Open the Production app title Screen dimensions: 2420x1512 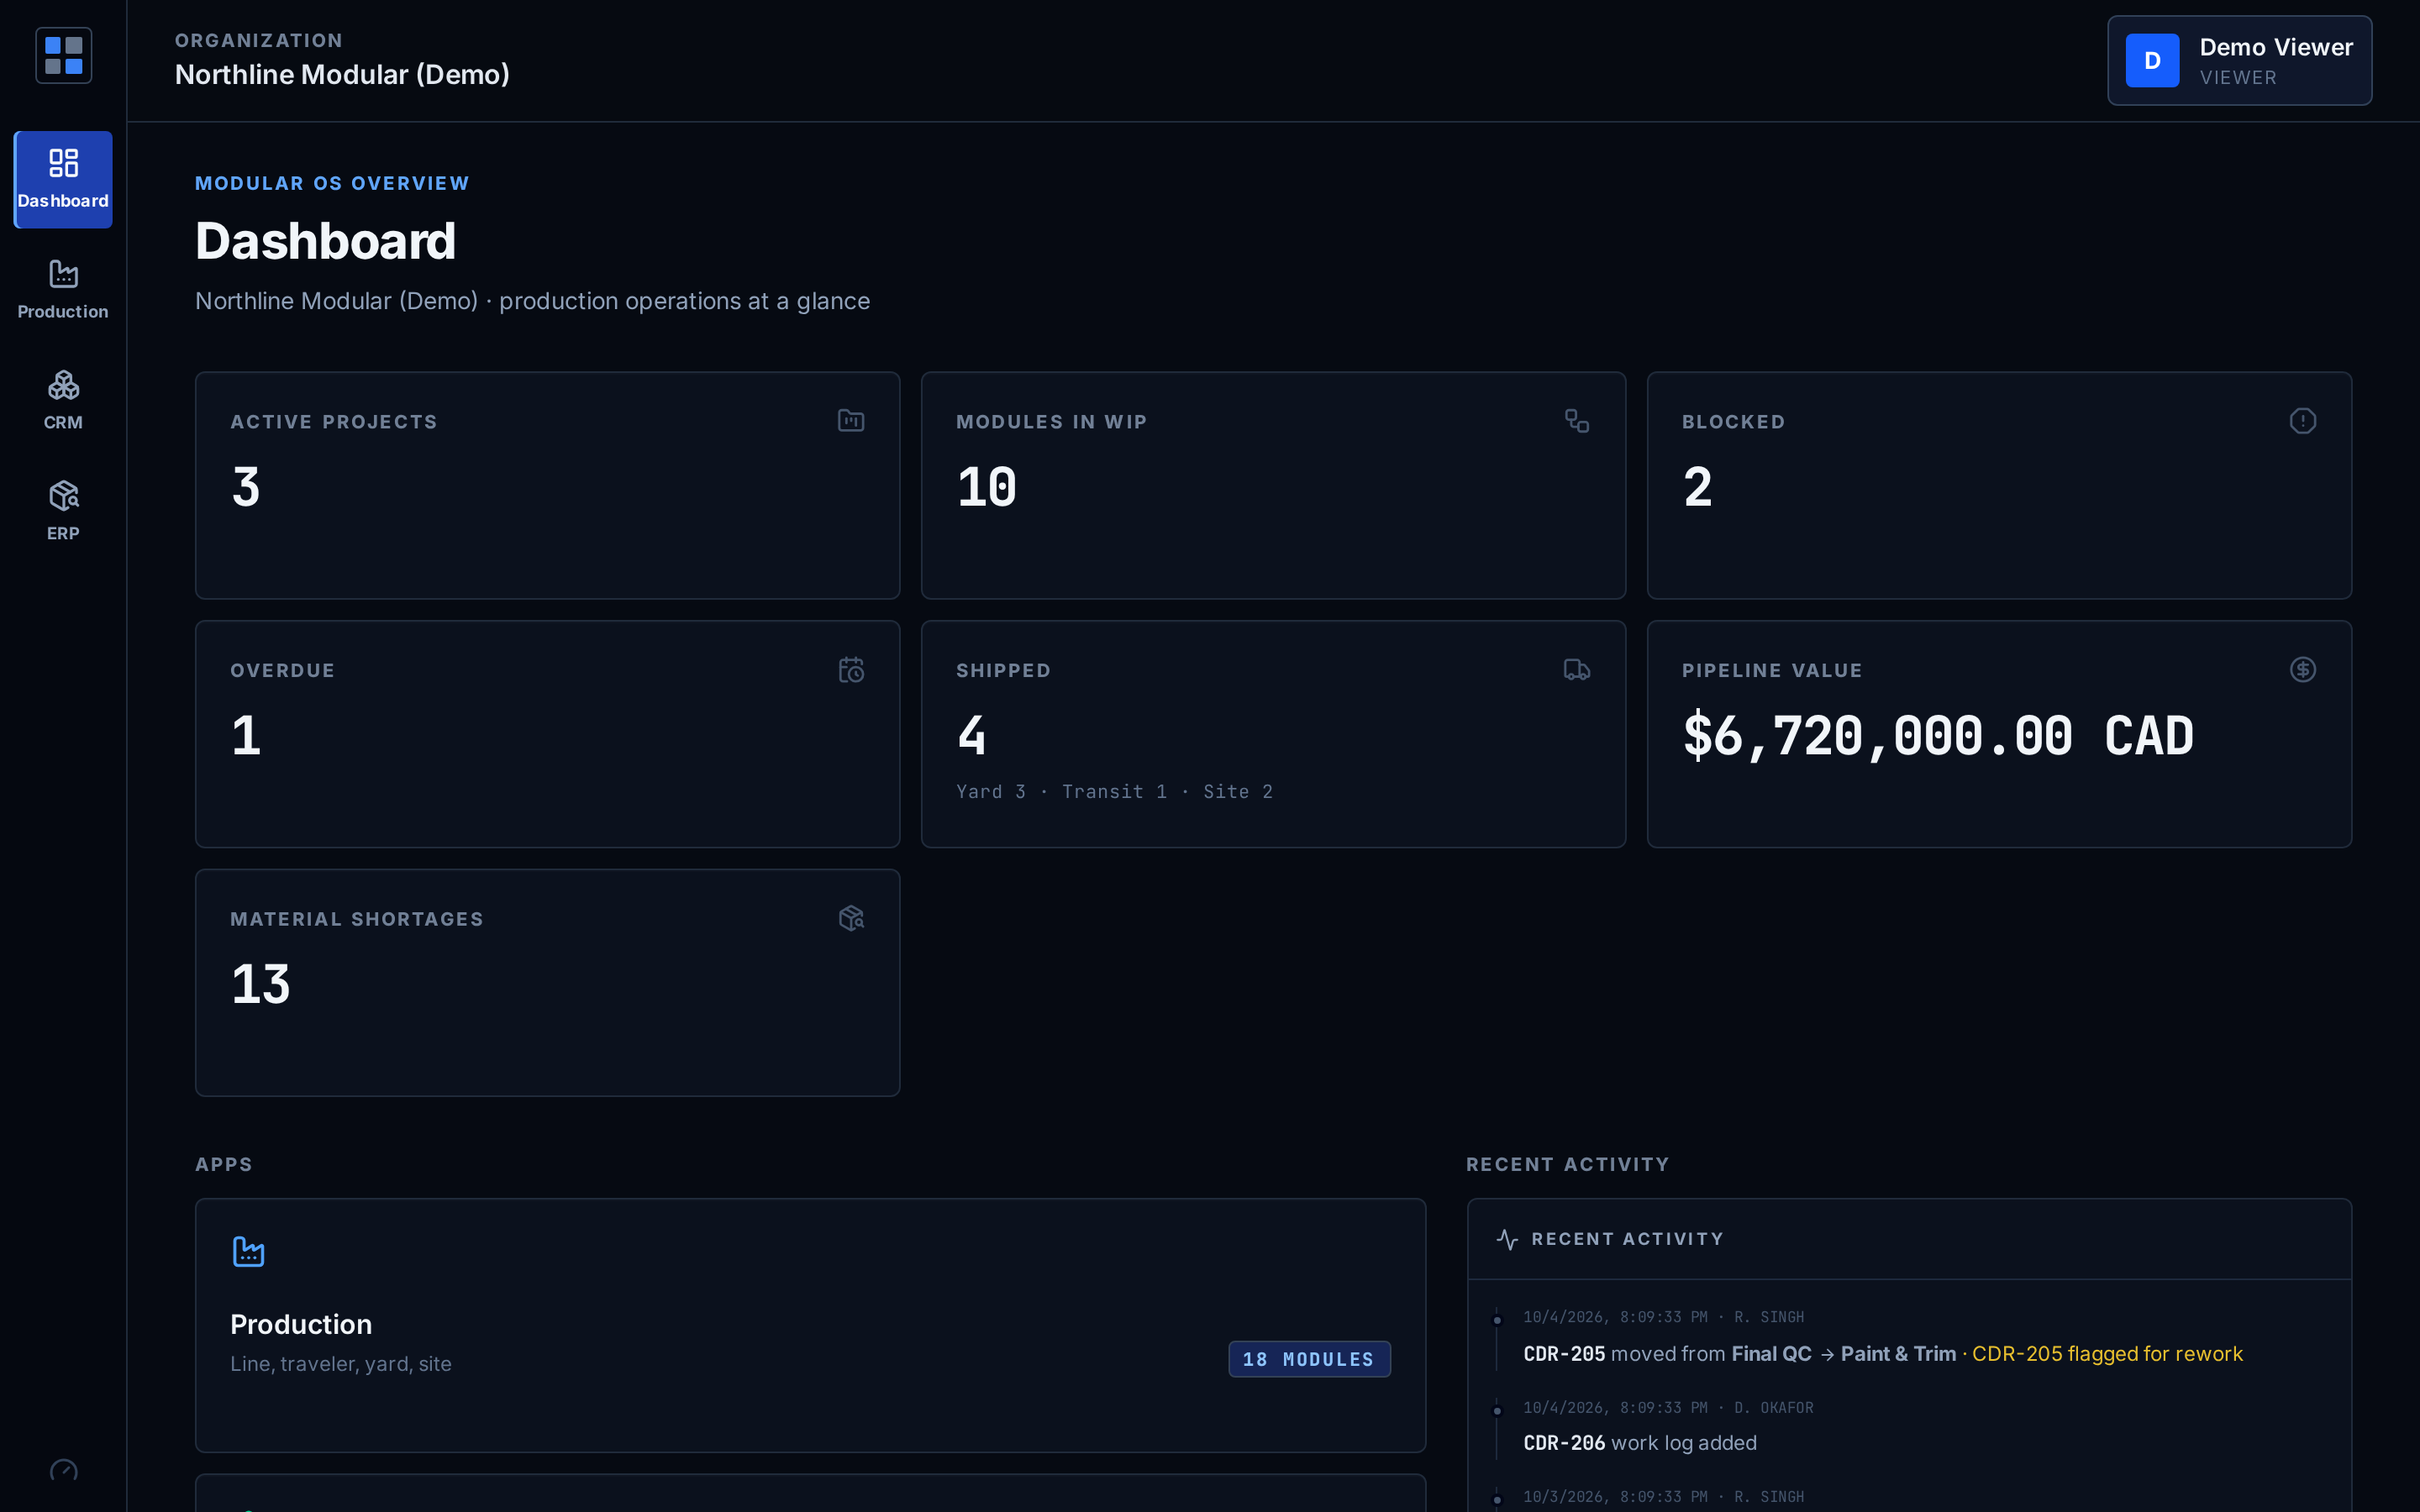pyautogui.click(x=301, y=1324)
